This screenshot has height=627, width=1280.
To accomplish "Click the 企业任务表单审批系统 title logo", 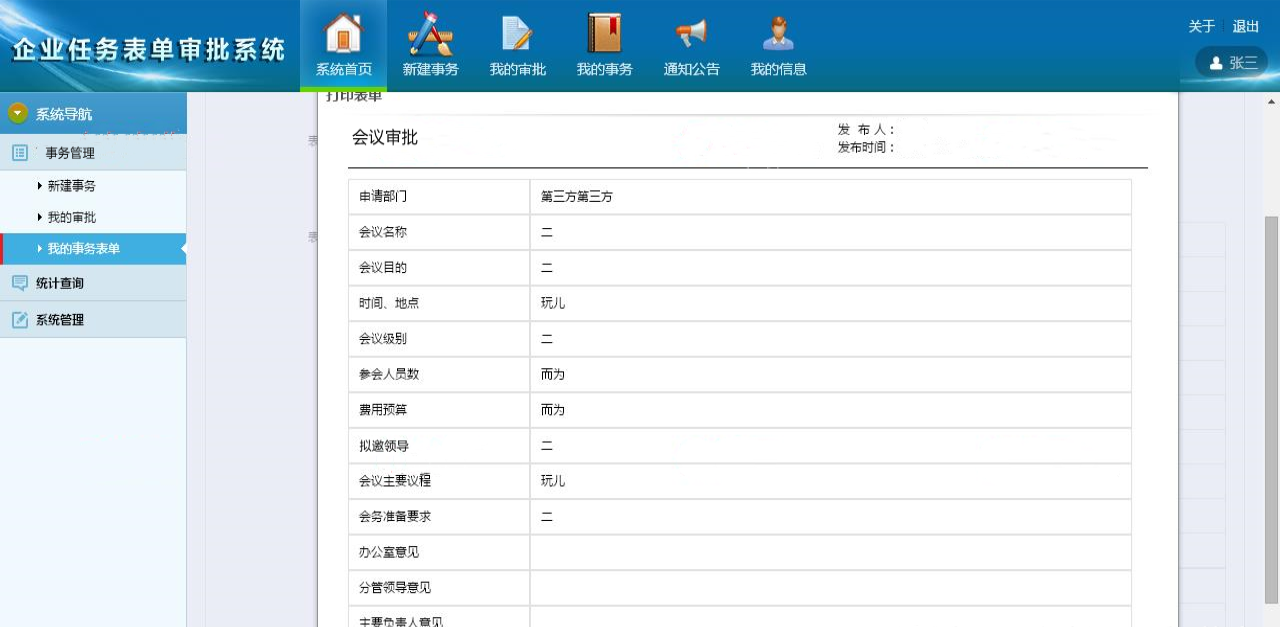I will click(x=148, y=50).
